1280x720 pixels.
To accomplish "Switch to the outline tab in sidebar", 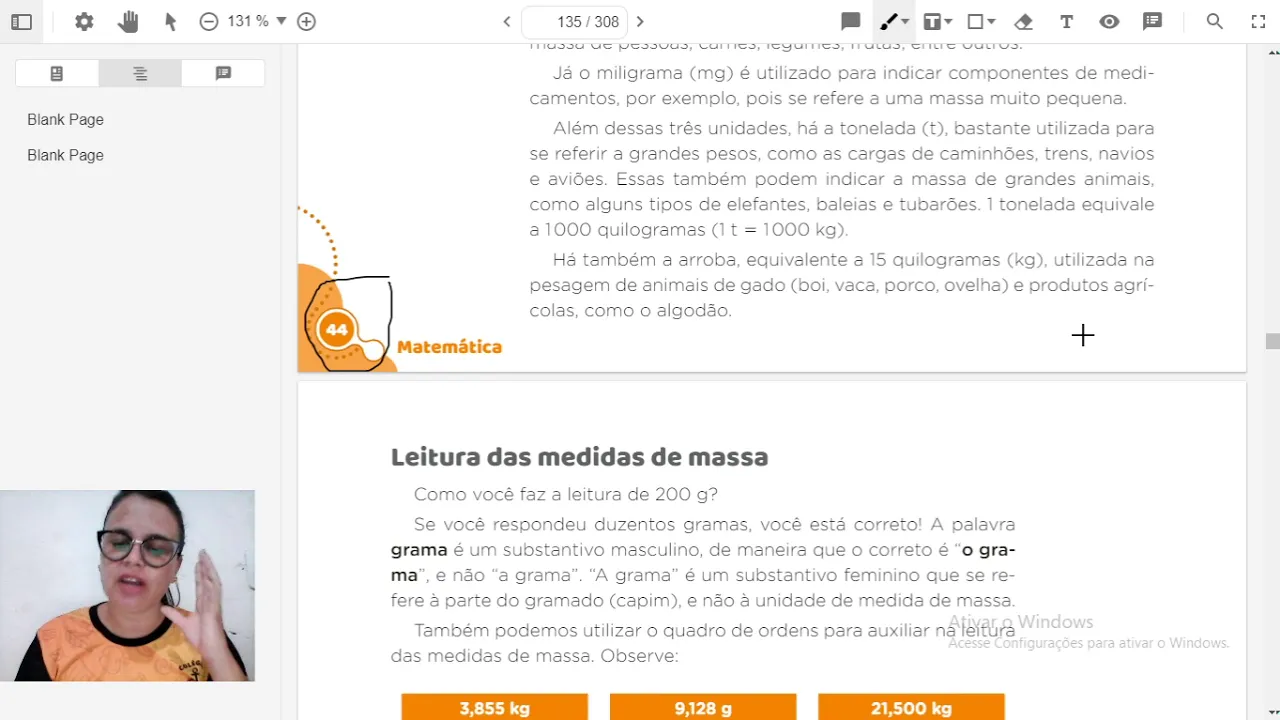I will click(x=140, y=73).
